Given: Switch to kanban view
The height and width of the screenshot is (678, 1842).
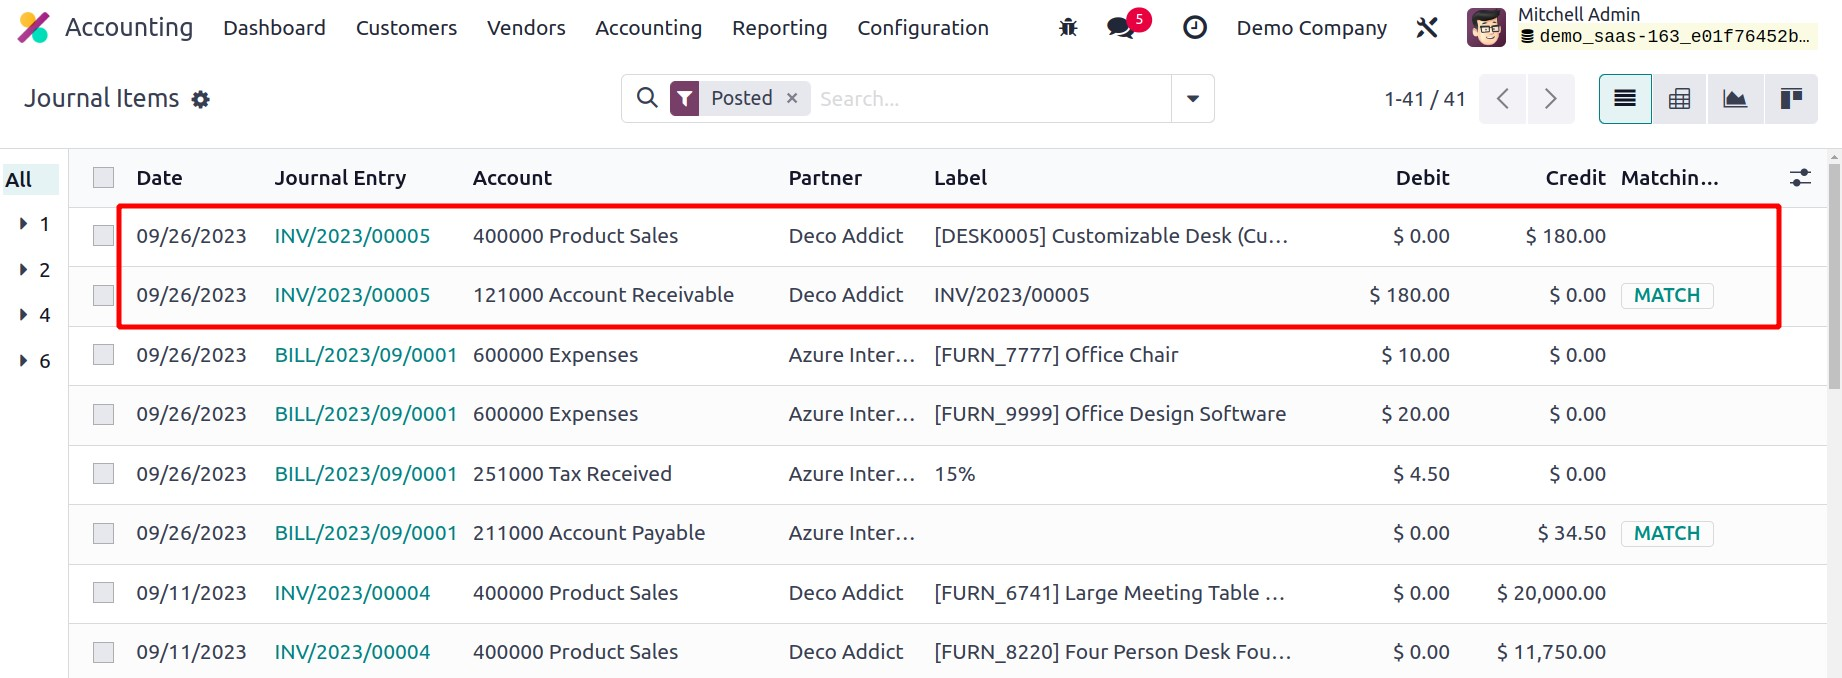Looking at the screenshot, I should coord(1790,99).
